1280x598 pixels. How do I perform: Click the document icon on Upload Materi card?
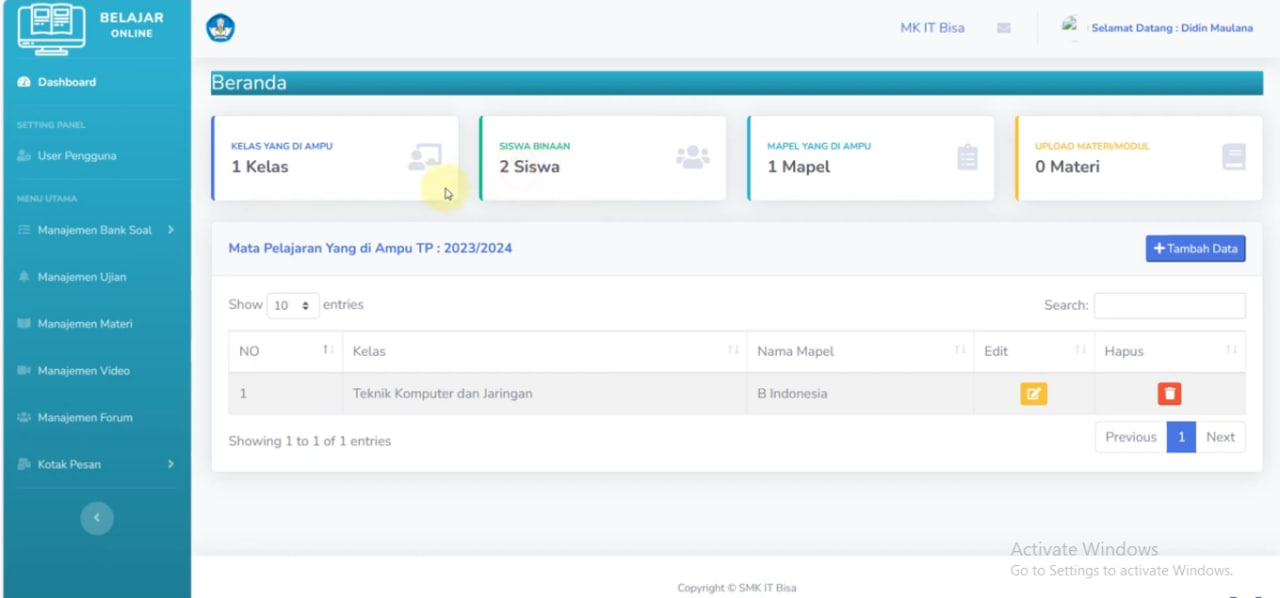coord(1233,158)
